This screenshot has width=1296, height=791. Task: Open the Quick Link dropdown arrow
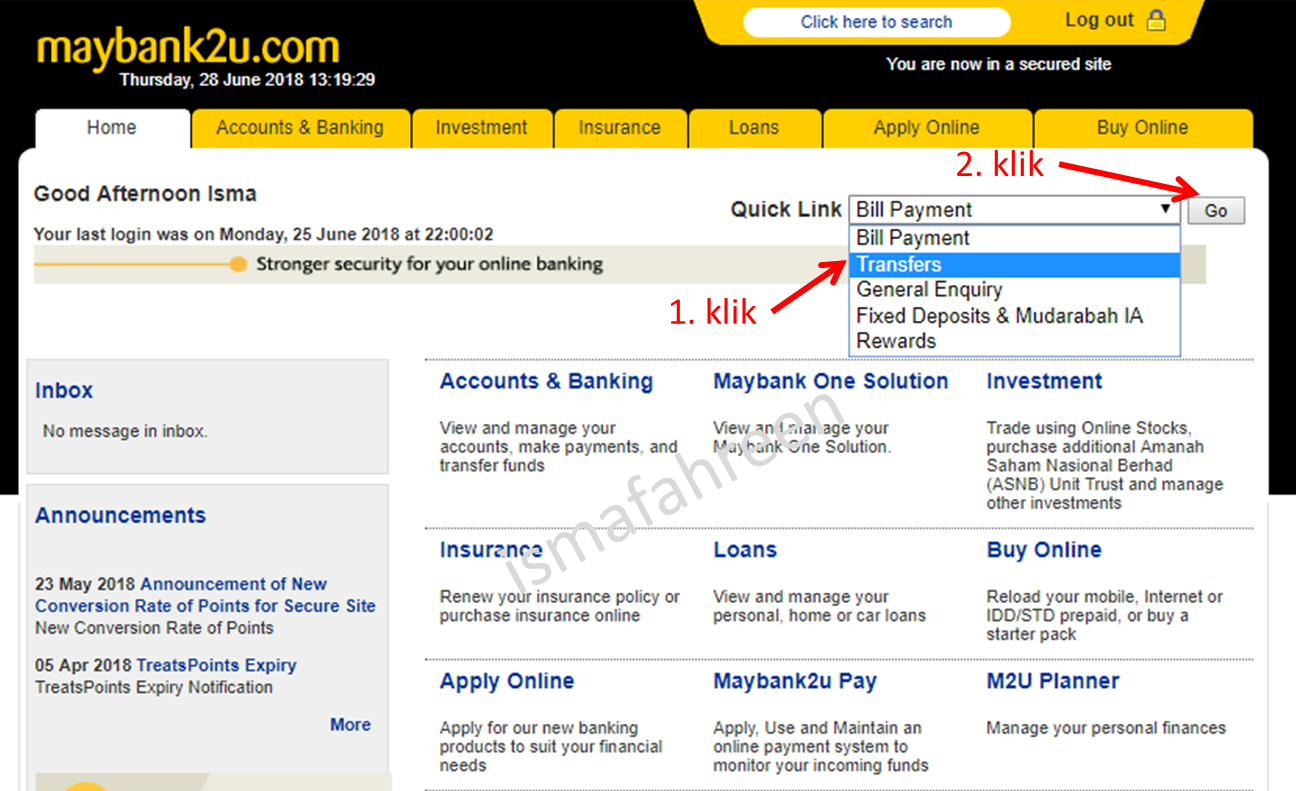pos(1165,209)
